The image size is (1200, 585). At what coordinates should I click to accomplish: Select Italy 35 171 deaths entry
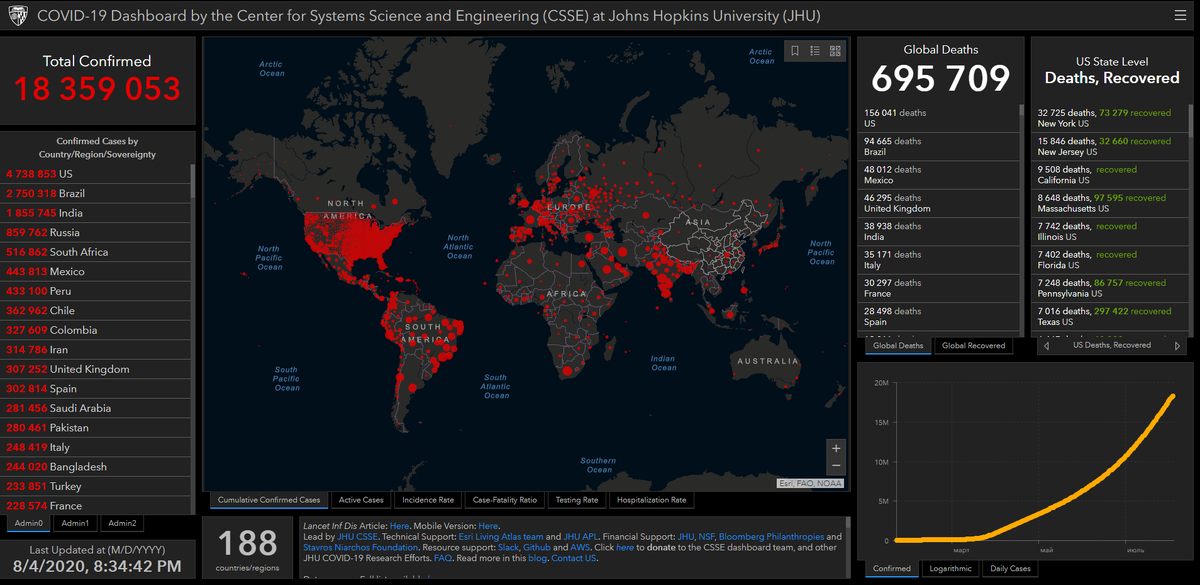[x=938, y=260]
